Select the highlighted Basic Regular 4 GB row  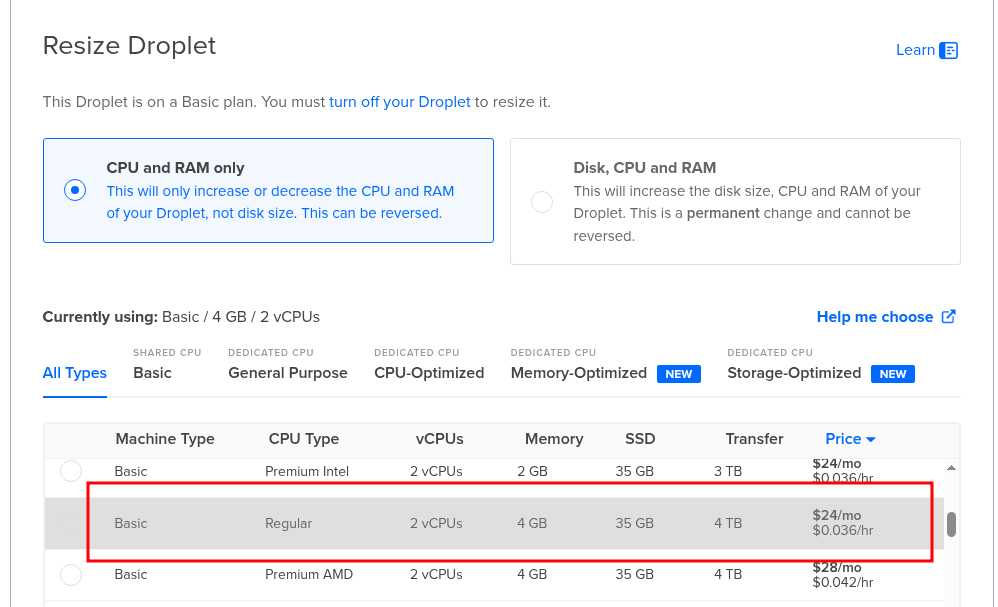[500, 523]
